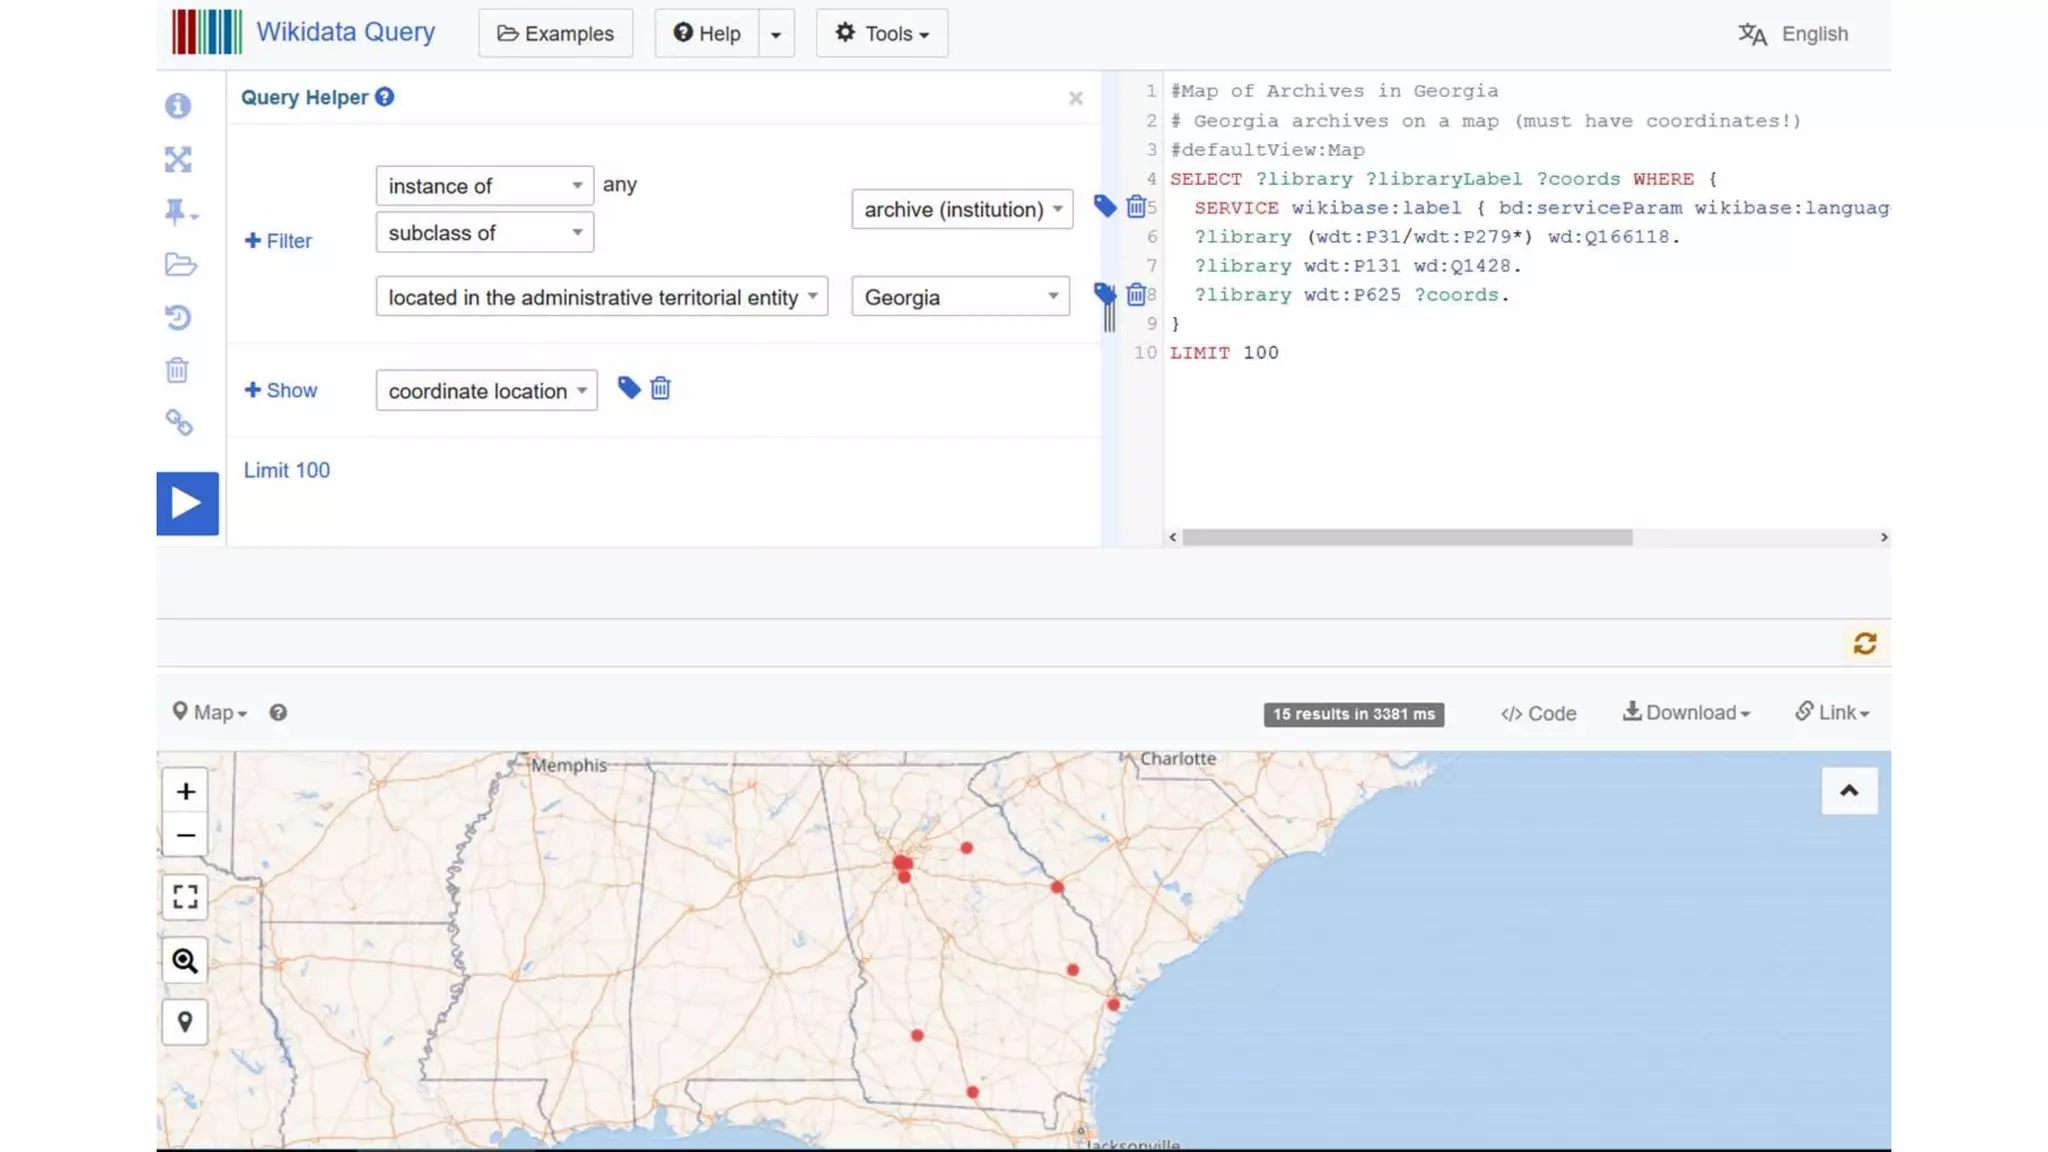The height and width of the screenshot is (1152, 2048).
Task: Click the query history icon in the sidebar
Action: point(178,317)
